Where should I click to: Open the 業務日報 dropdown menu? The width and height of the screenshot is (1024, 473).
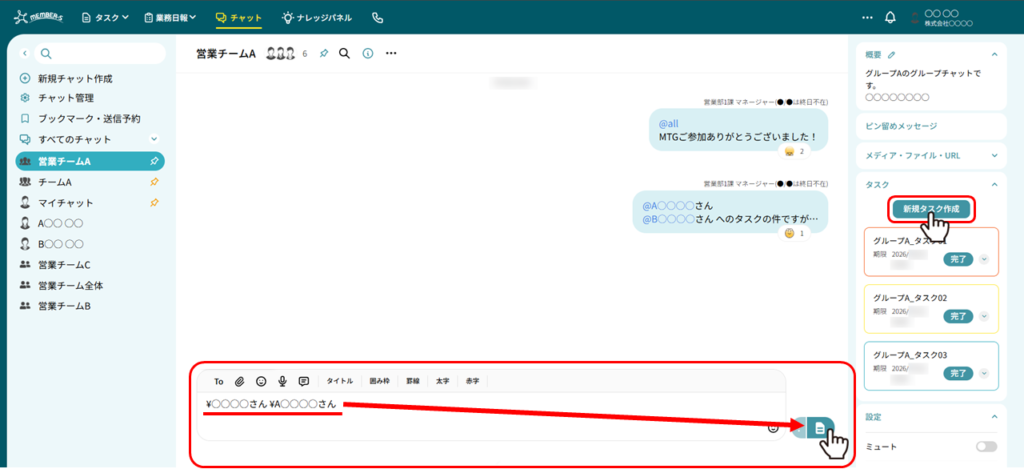pos(170,18)
